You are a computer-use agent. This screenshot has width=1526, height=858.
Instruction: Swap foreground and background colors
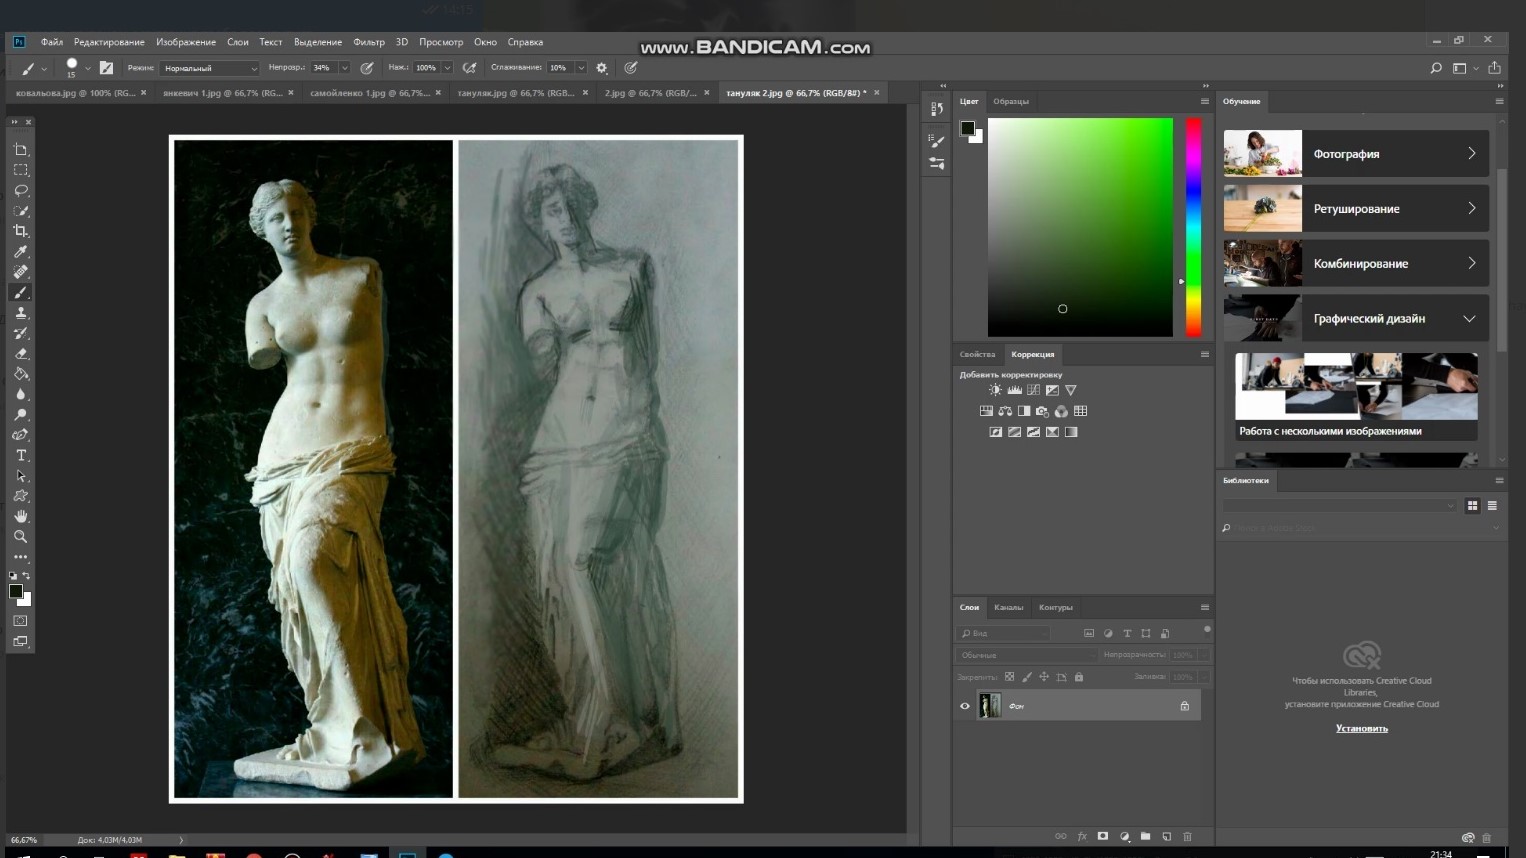tap(26, 576)
